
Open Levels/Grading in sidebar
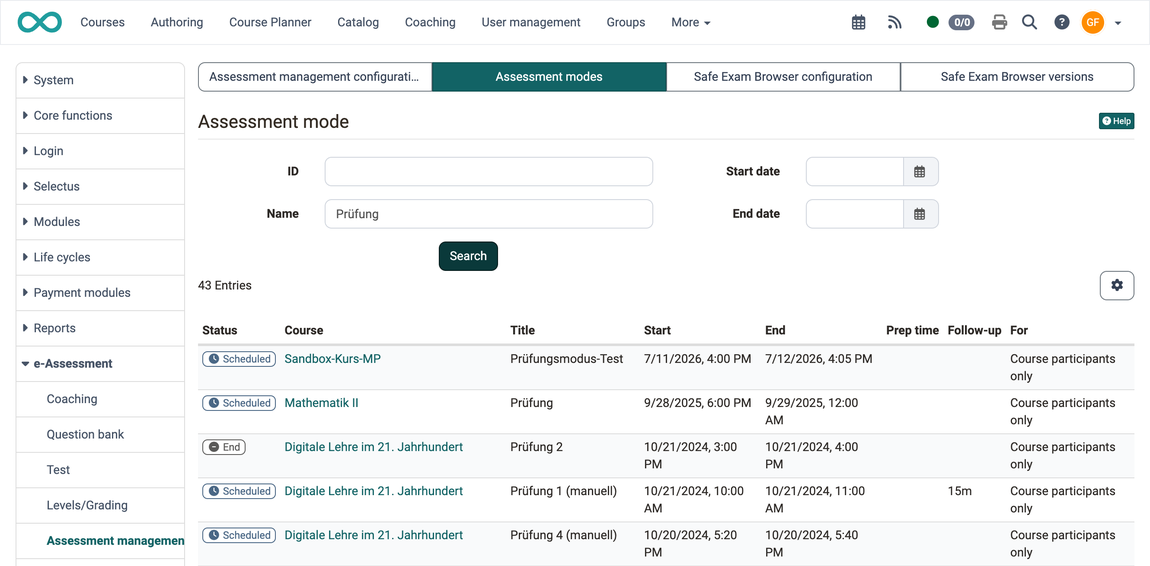(87, 505)
